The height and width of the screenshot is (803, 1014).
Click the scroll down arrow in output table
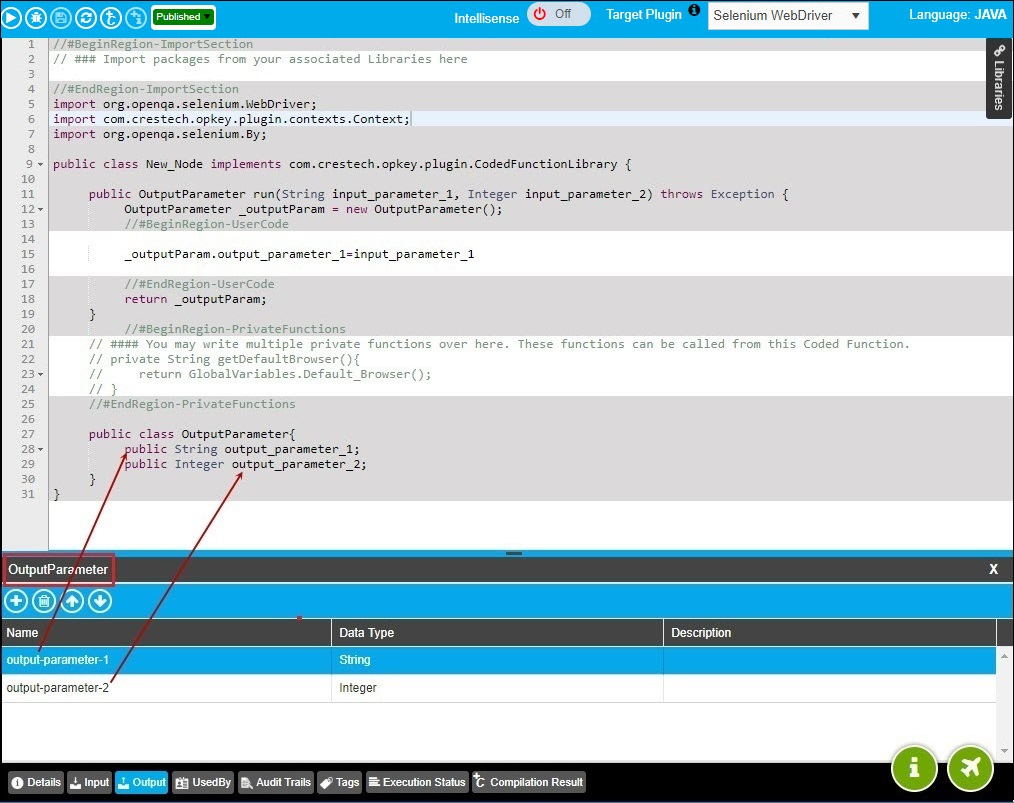(x=1004, y=751)
